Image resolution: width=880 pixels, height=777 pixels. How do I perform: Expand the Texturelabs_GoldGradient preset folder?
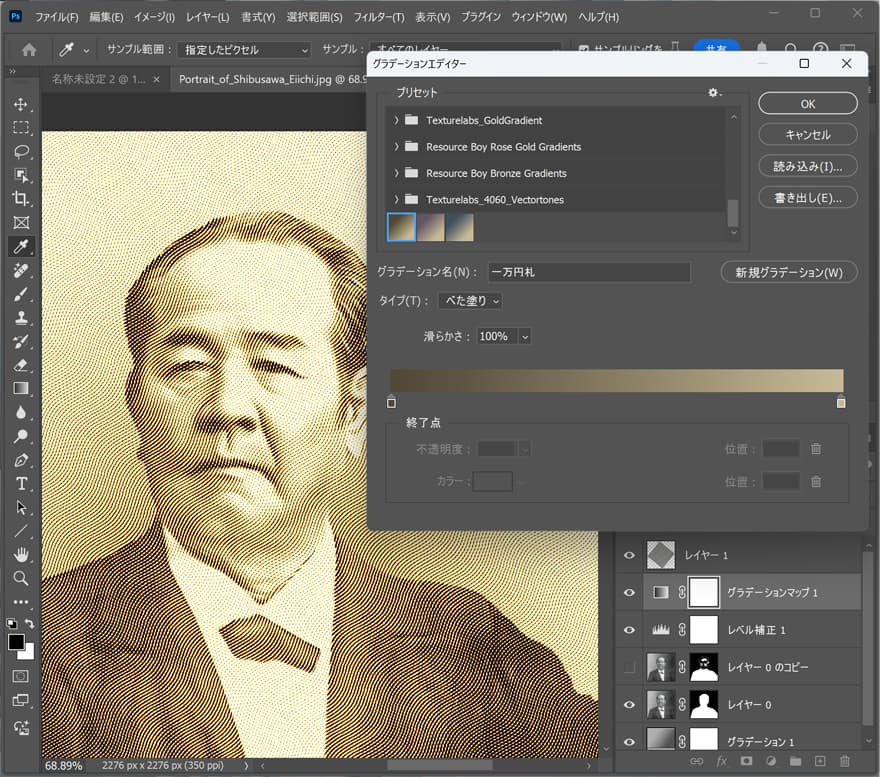pos(396,120)
